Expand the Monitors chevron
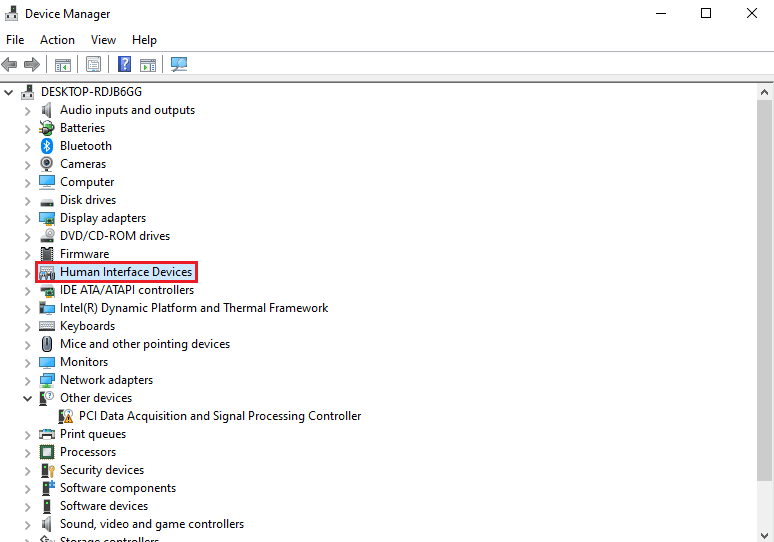This screenshot has width=774, height=542. click(x=28, y=363)
